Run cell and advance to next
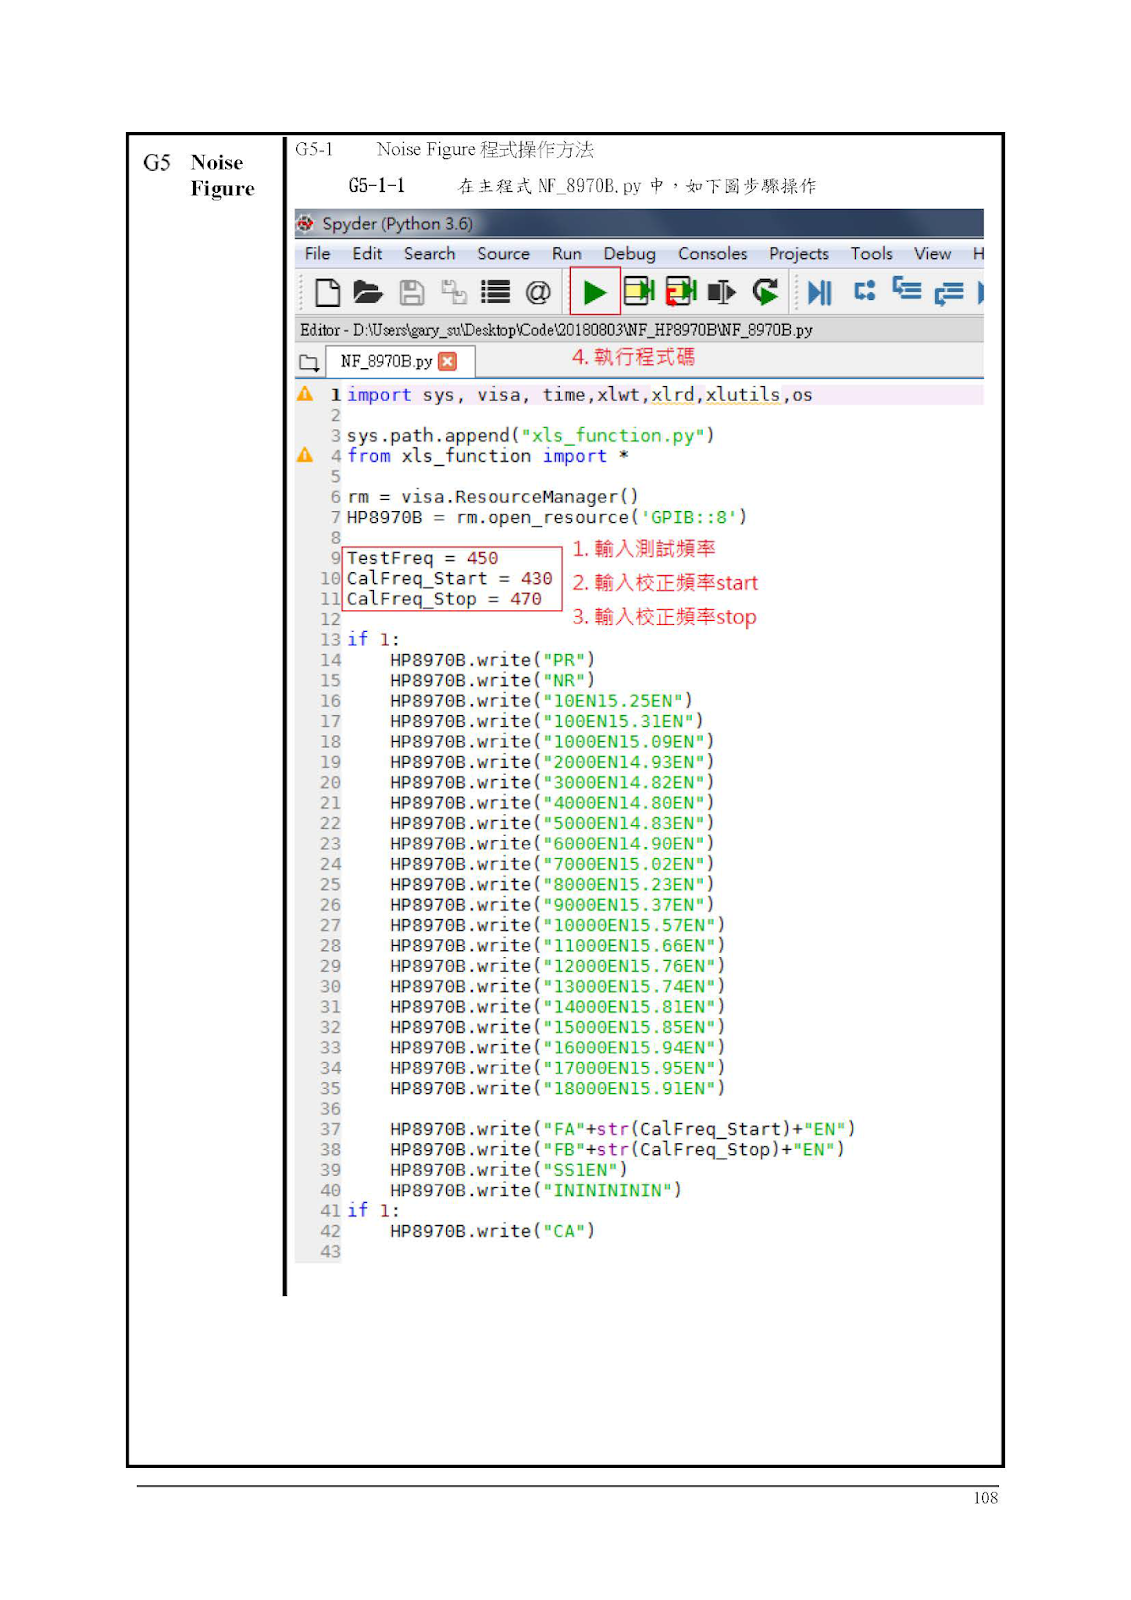The image size is (1131, 1600). click(x=681, y=292)
